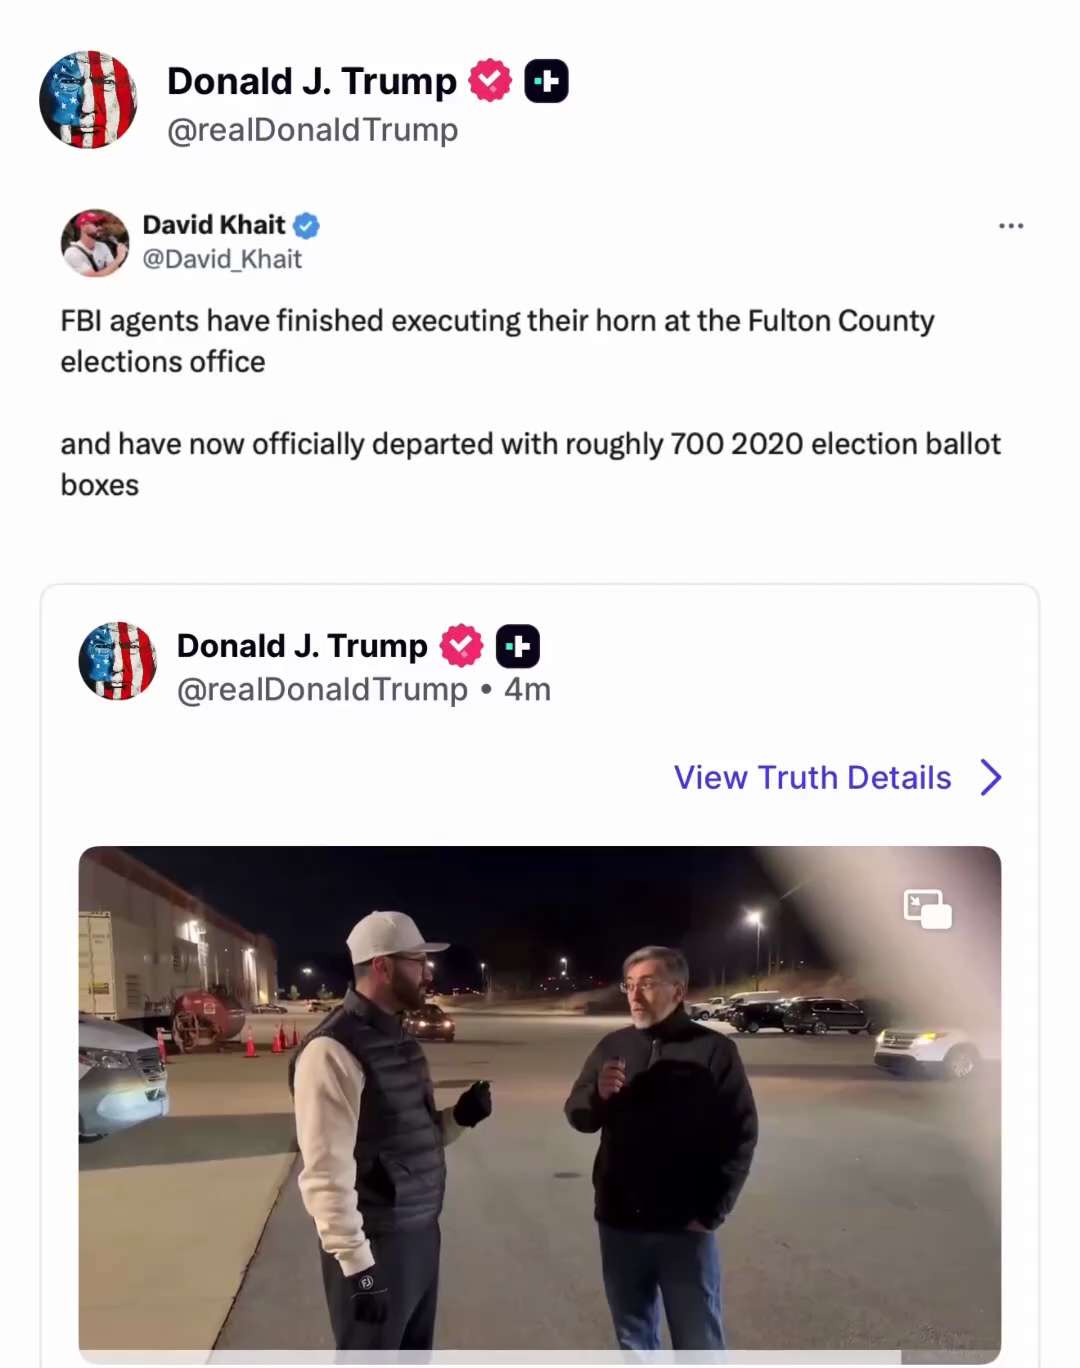The image size is (1080, 1368).
Task: Expand details with the right chevron arrow
Action: (990, 777)
